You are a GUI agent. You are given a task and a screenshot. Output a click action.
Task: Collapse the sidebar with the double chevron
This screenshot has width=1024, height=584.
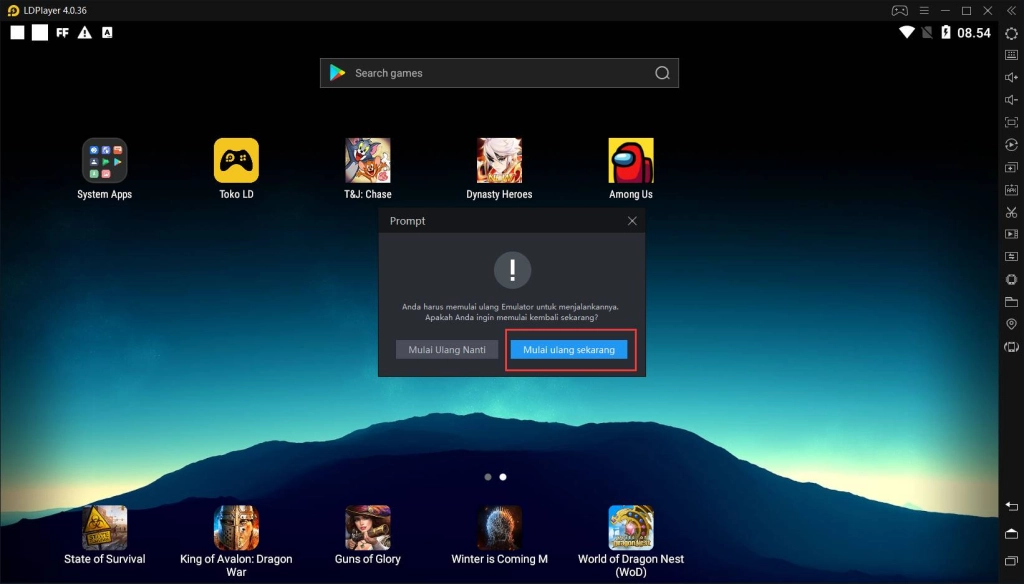pos(1011,10)
